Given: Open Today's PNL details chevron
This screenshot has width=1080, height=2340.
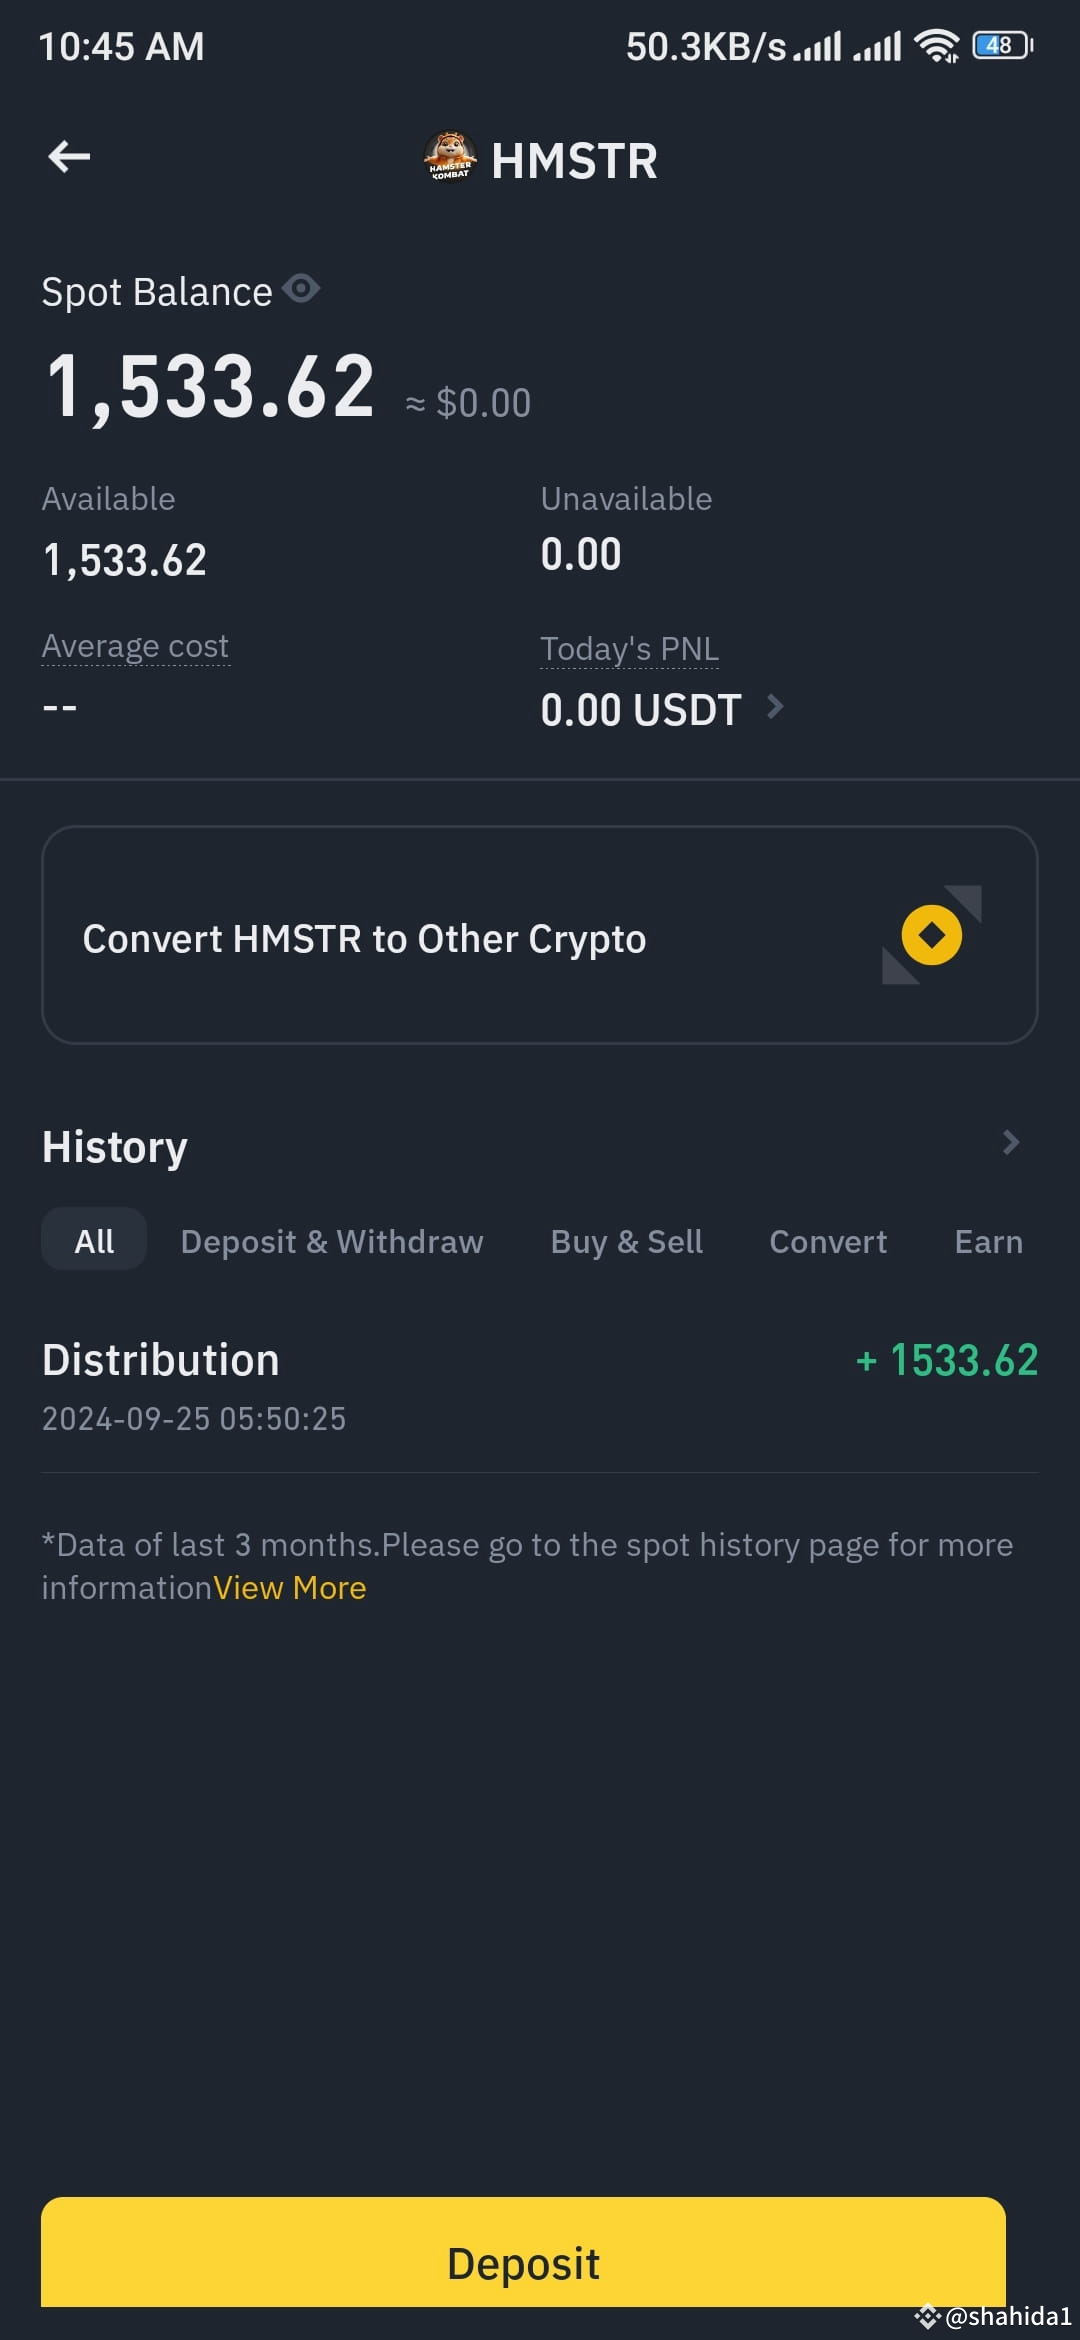Looking at the screenshot, I should (774, 707).
